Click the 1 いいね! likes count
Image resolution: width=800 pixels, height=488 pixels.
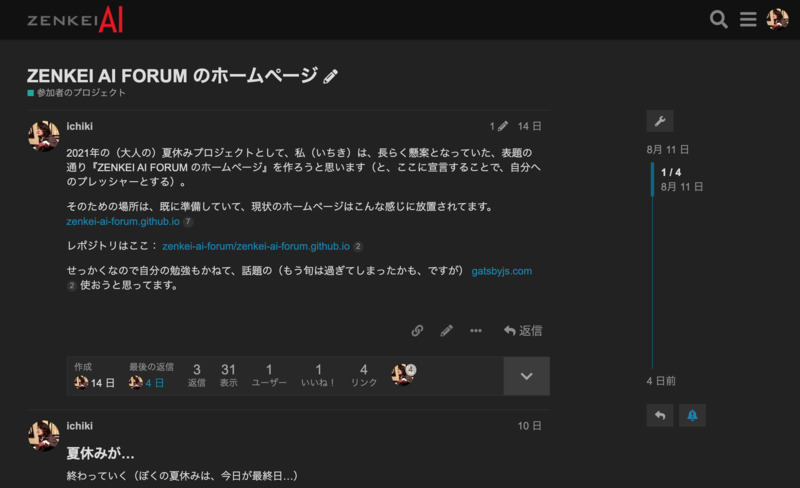pos(318,375)
